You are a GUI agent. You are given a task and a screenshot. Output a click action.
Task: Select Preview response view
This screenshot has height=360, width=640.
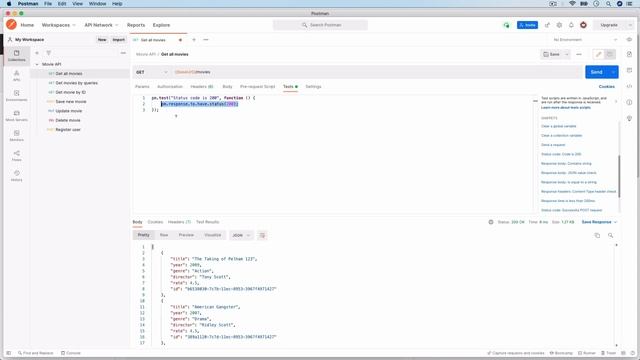tap(186, 235)
